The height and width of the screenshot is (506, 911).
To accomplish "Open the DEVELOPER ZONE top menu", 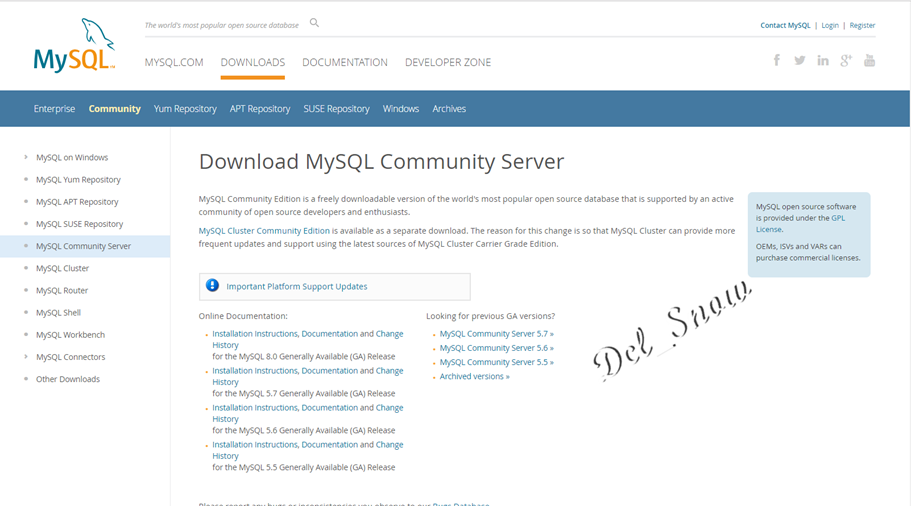I will 448,62.
